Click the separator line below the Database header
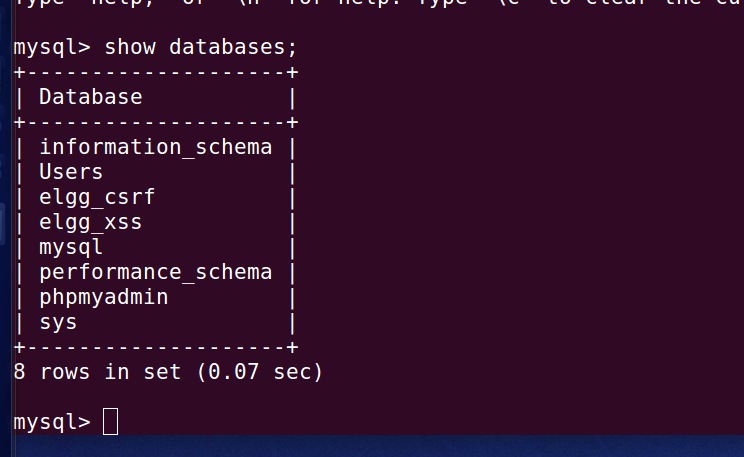 (156, 122)
